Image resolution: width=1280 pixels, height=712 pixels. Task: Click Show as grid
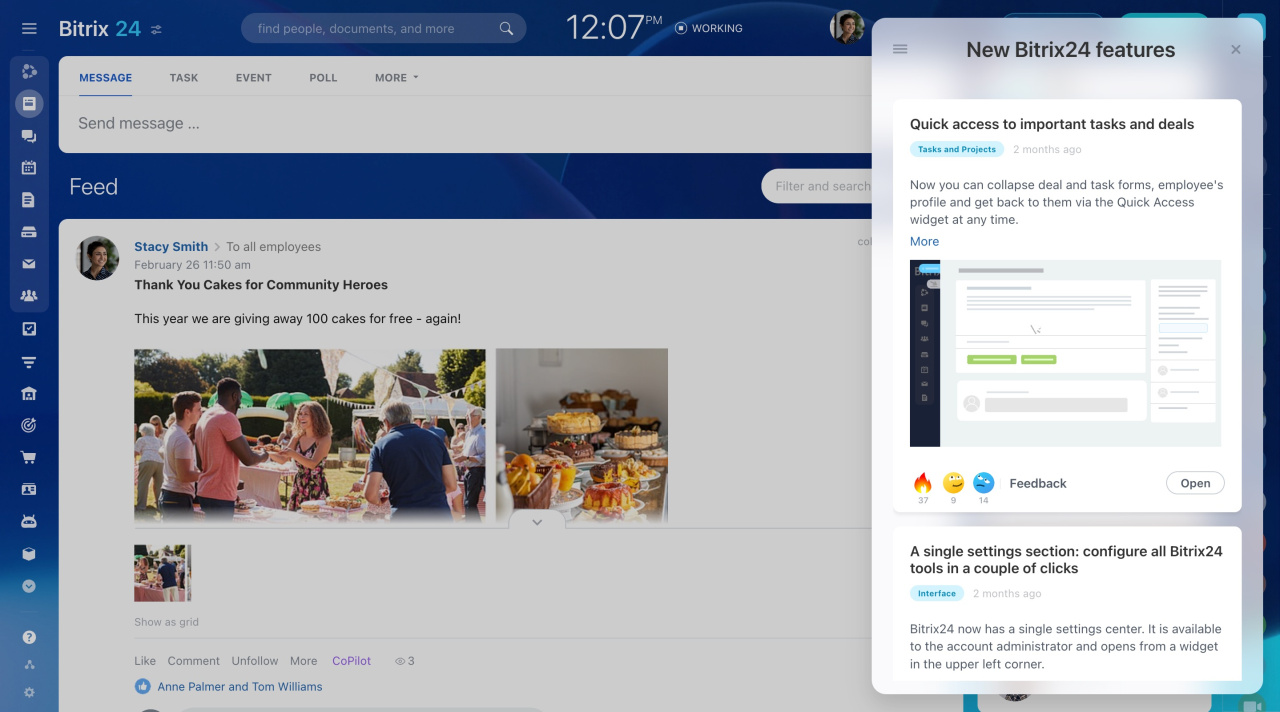pyautogui.click(x=166, y=622)
